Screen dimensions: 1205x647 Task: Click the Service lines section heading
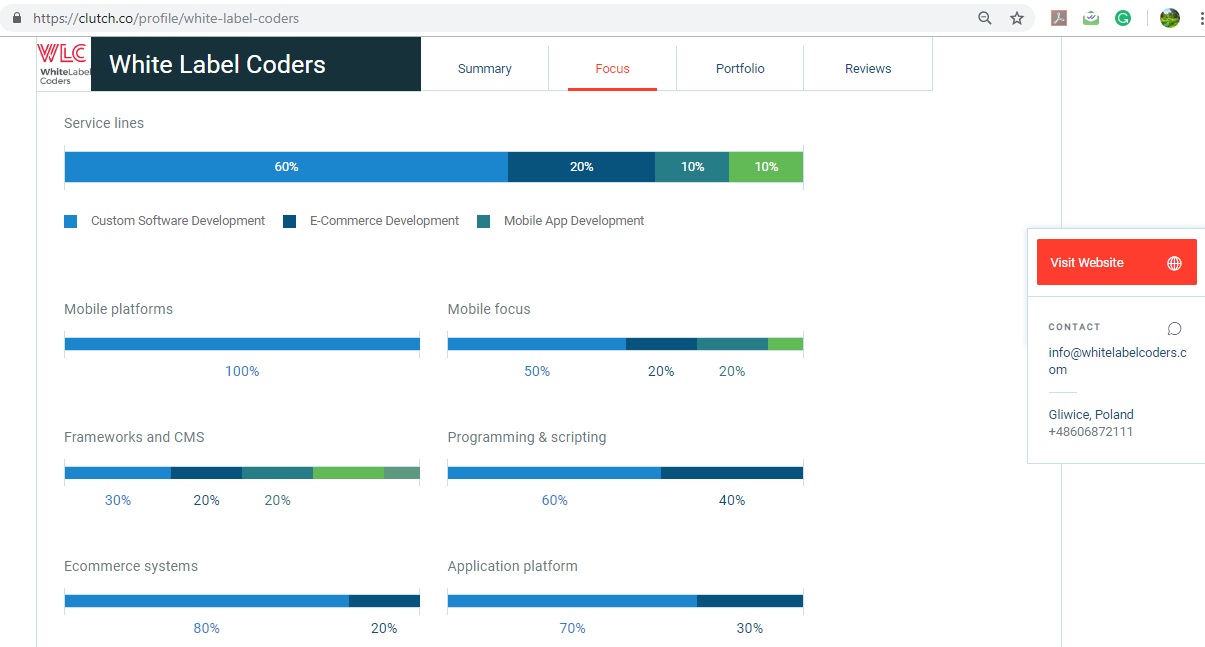tap(104, 123)
